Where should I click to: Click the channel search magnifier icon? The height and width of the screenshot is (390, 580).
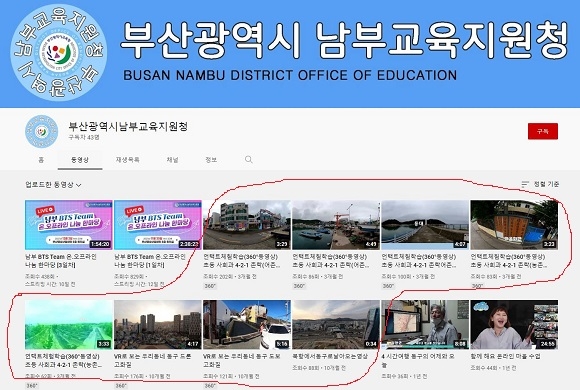point(249,159)
